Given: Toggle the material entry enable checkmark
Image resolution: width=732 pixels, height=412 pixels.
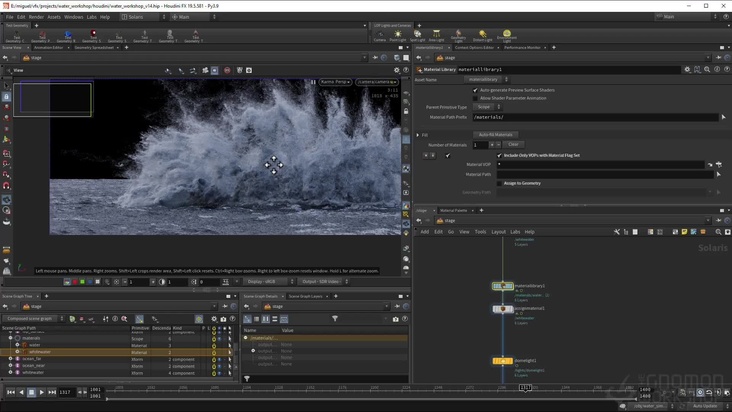Looking at the screenshot, I should tap(448, 155).
